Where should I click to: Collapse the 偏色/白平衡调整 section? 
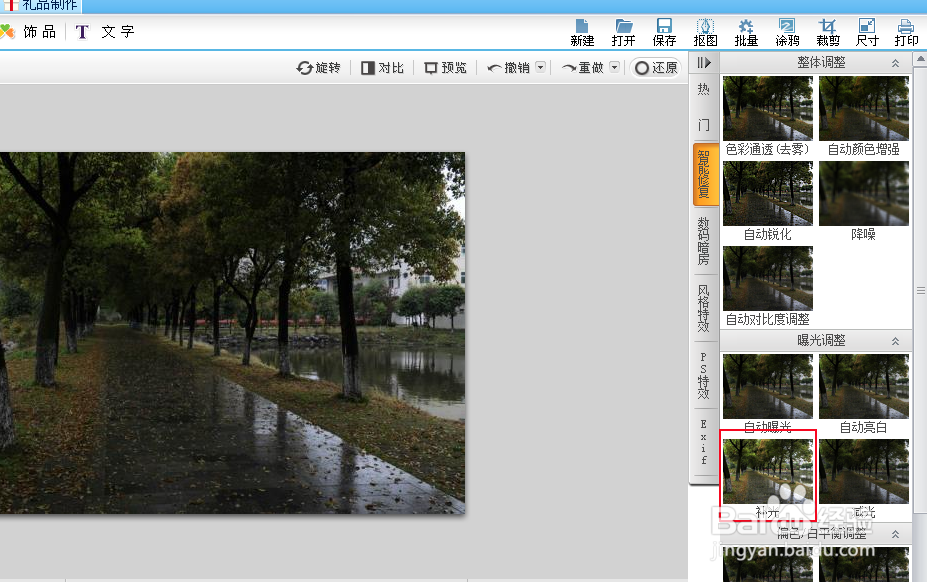coord(896,534)
